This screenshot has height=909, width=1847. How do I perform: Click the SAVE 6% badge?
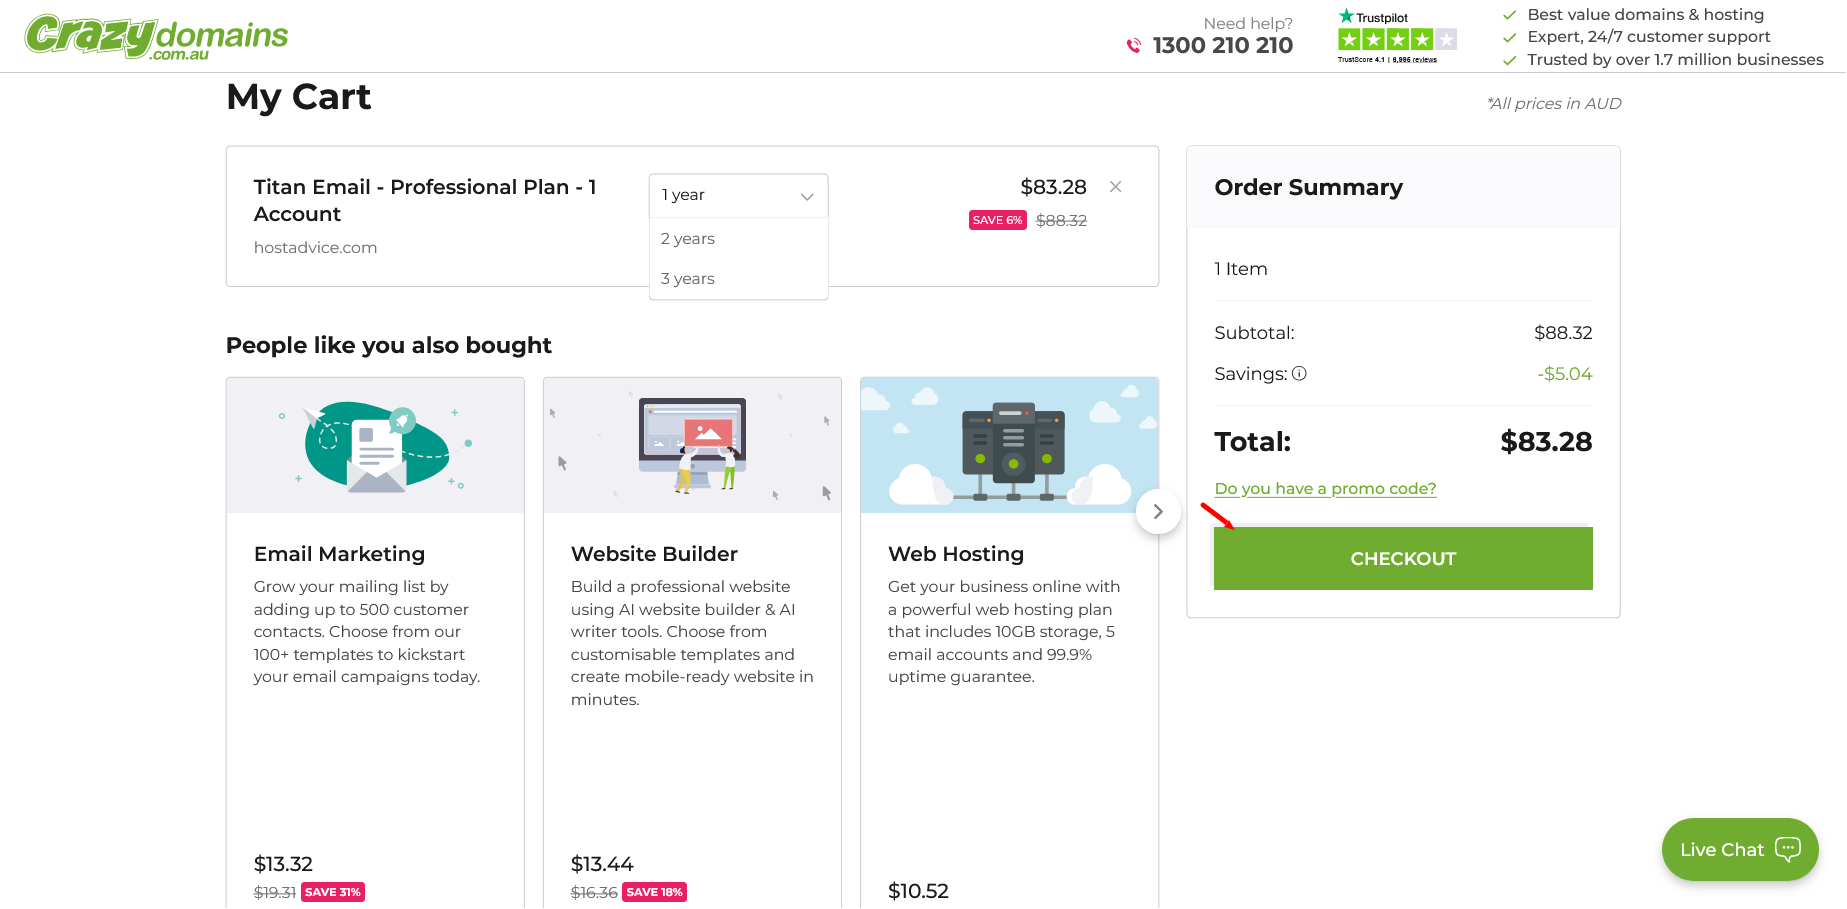point(997,220)
